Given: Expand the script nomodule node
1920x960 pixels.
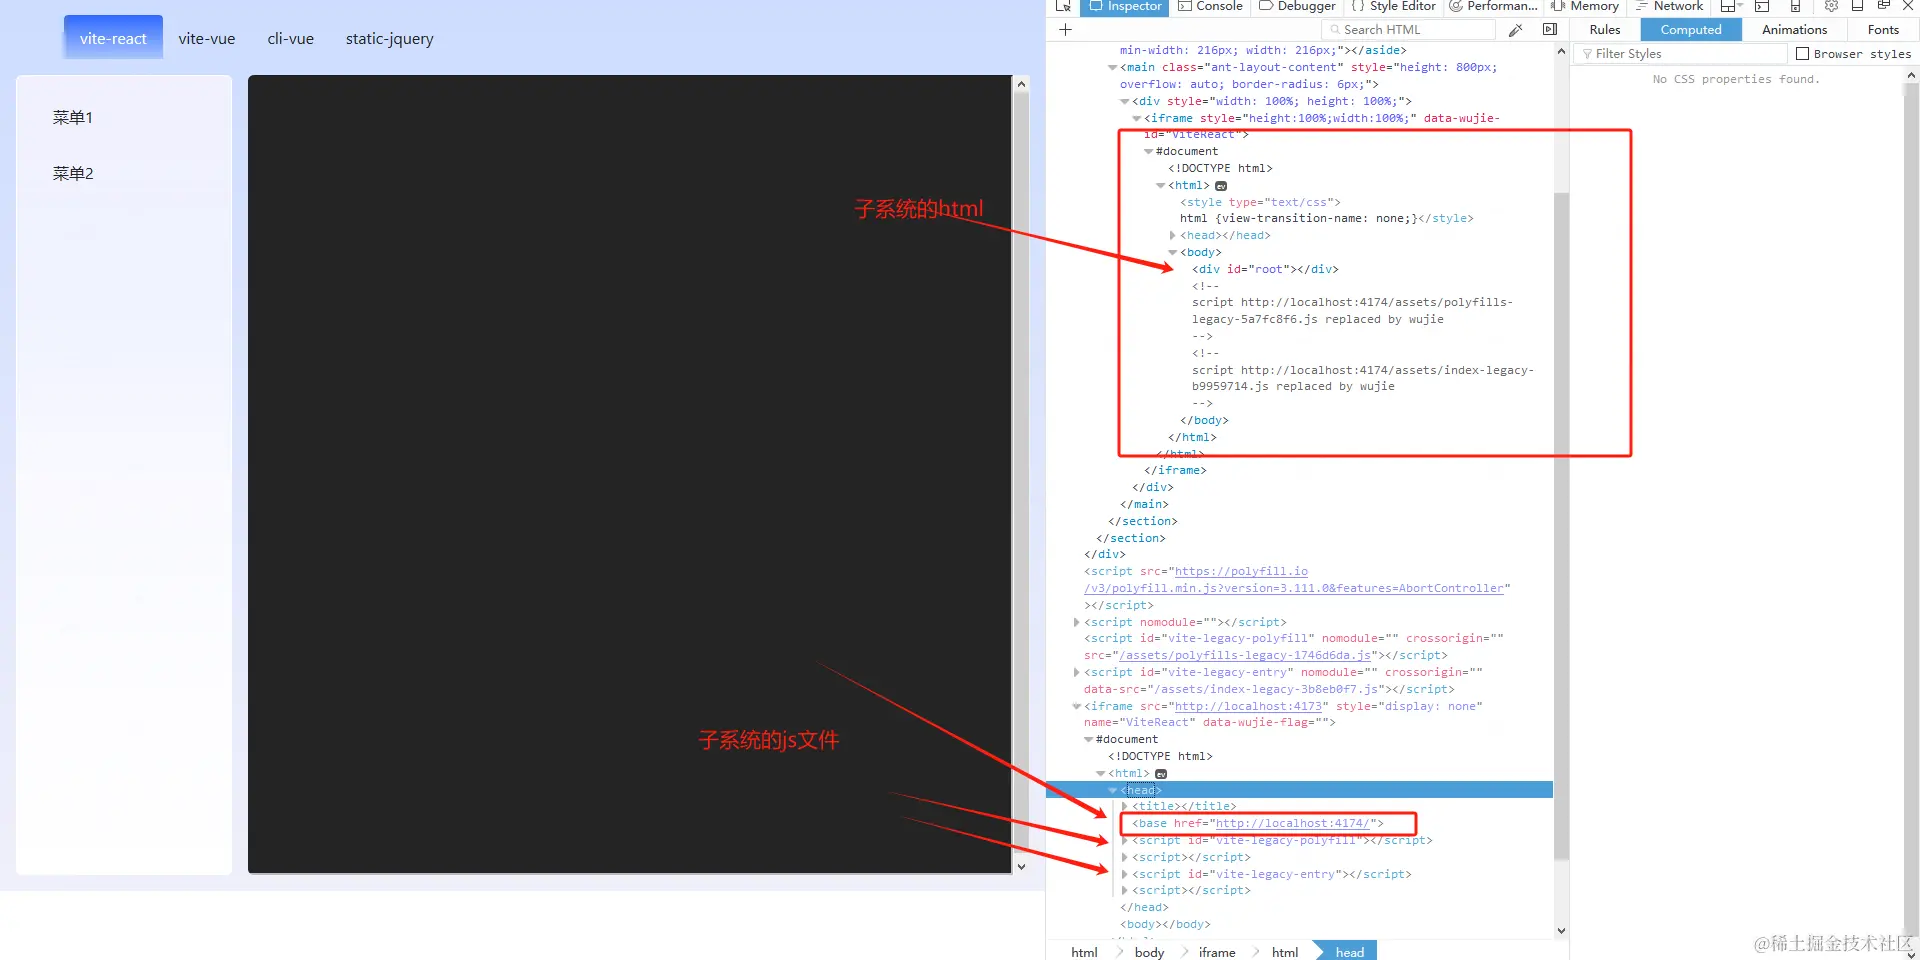Looking at the screenshot, I should 1076,623.
